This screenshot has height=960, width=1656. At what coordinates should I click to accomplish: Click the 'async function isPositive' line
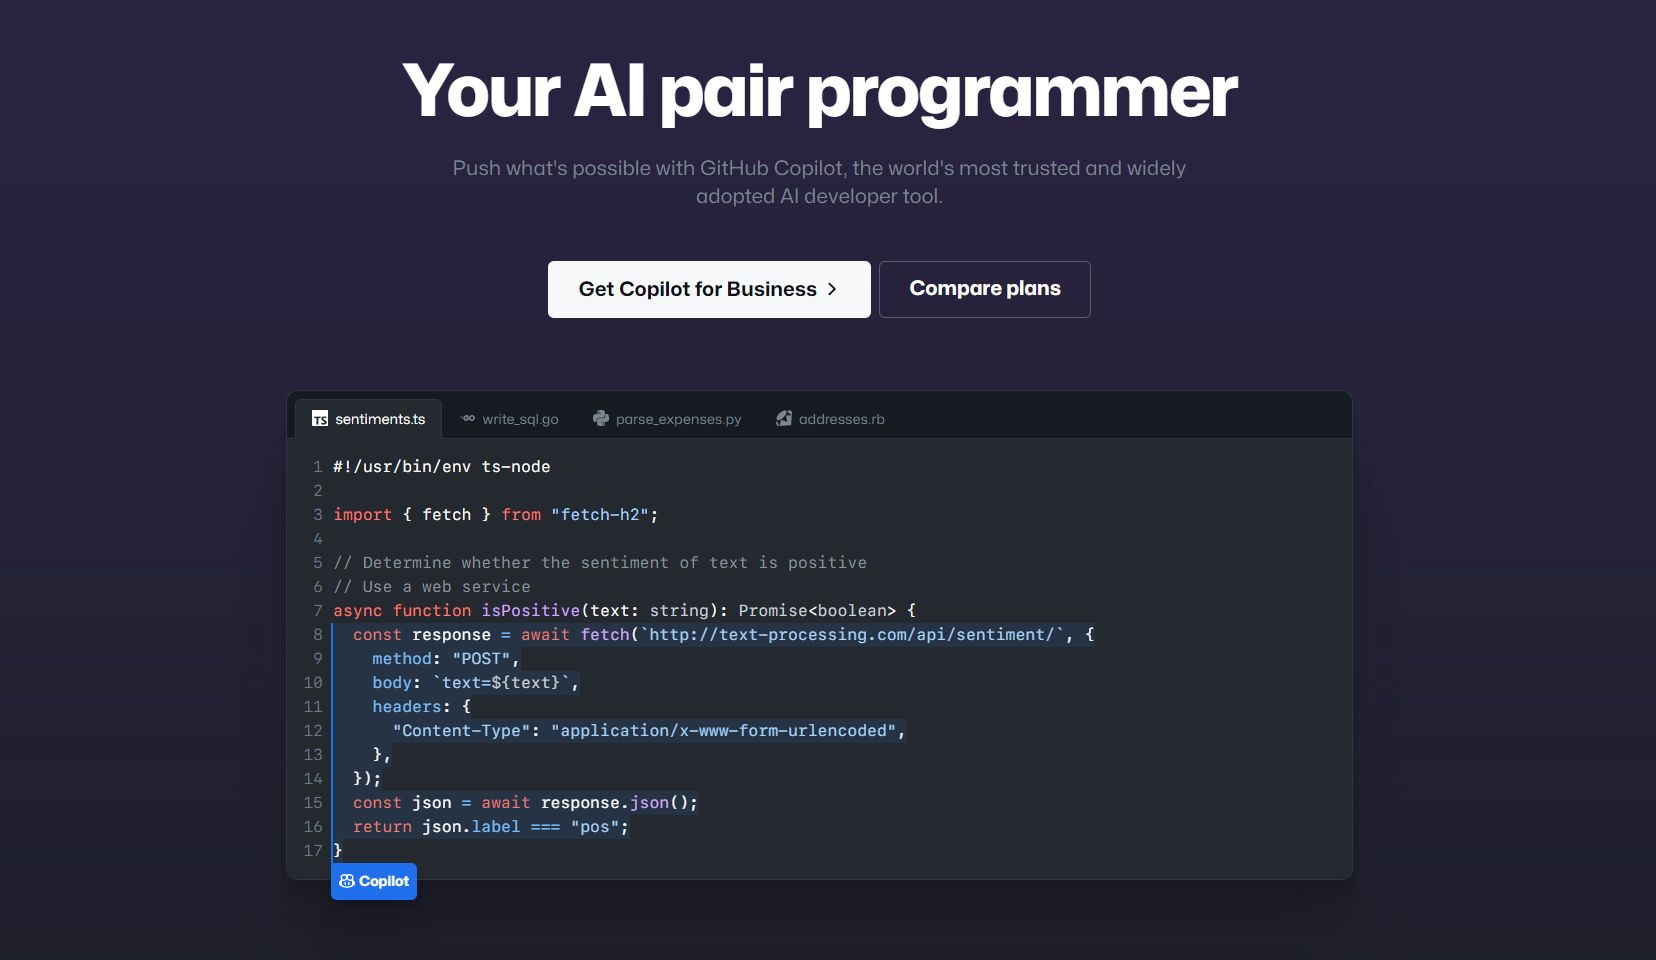625,611
